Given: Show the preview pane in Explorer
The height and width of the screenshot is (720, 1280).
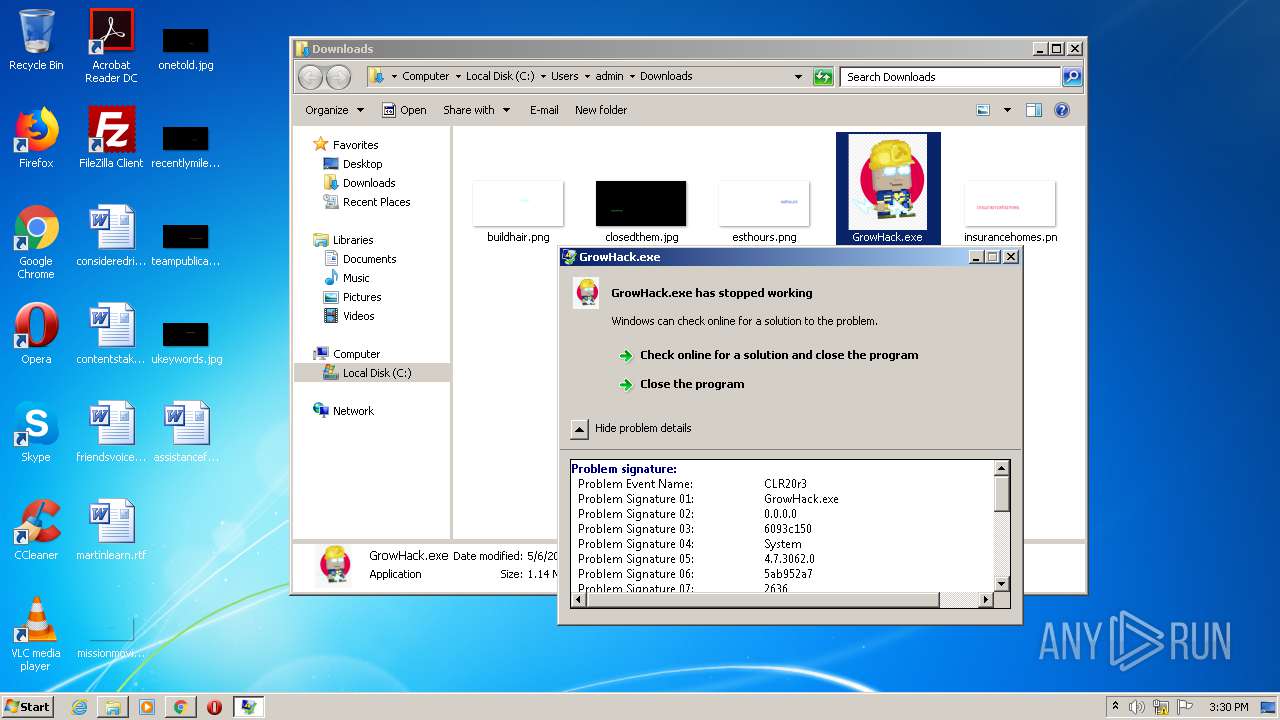Looking at the screenshot, I should pyautogui.click(x=1035, y=110).
